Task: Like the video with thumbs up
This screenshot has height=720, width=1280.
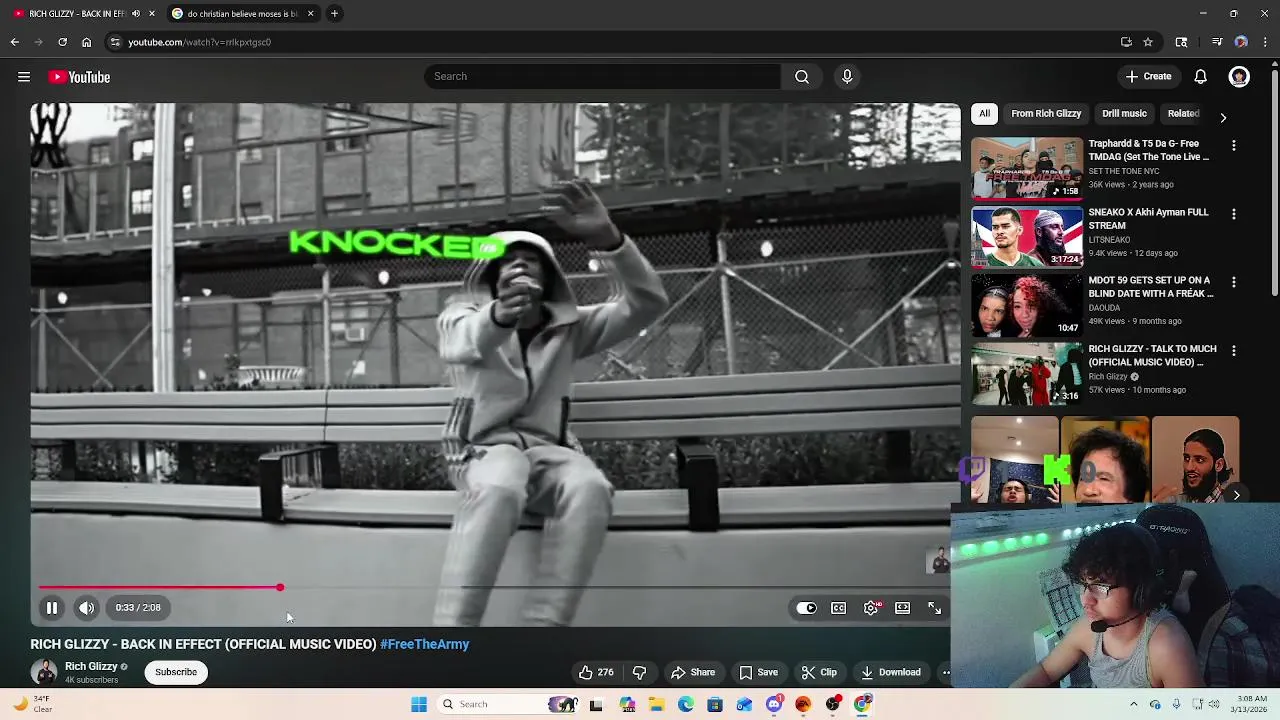Action: 597,673
